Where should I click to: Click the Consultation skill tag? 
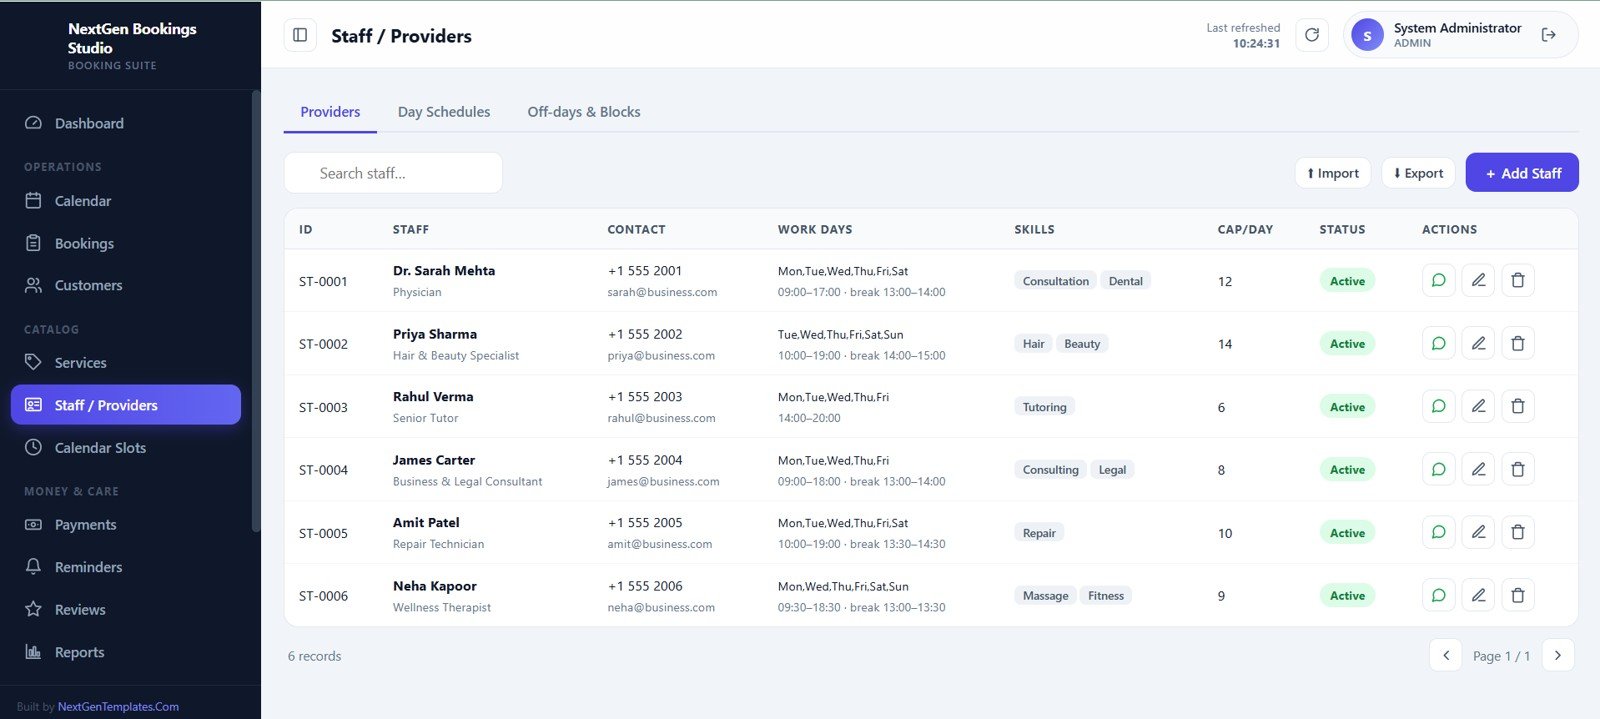click(x=1055, y=281)
